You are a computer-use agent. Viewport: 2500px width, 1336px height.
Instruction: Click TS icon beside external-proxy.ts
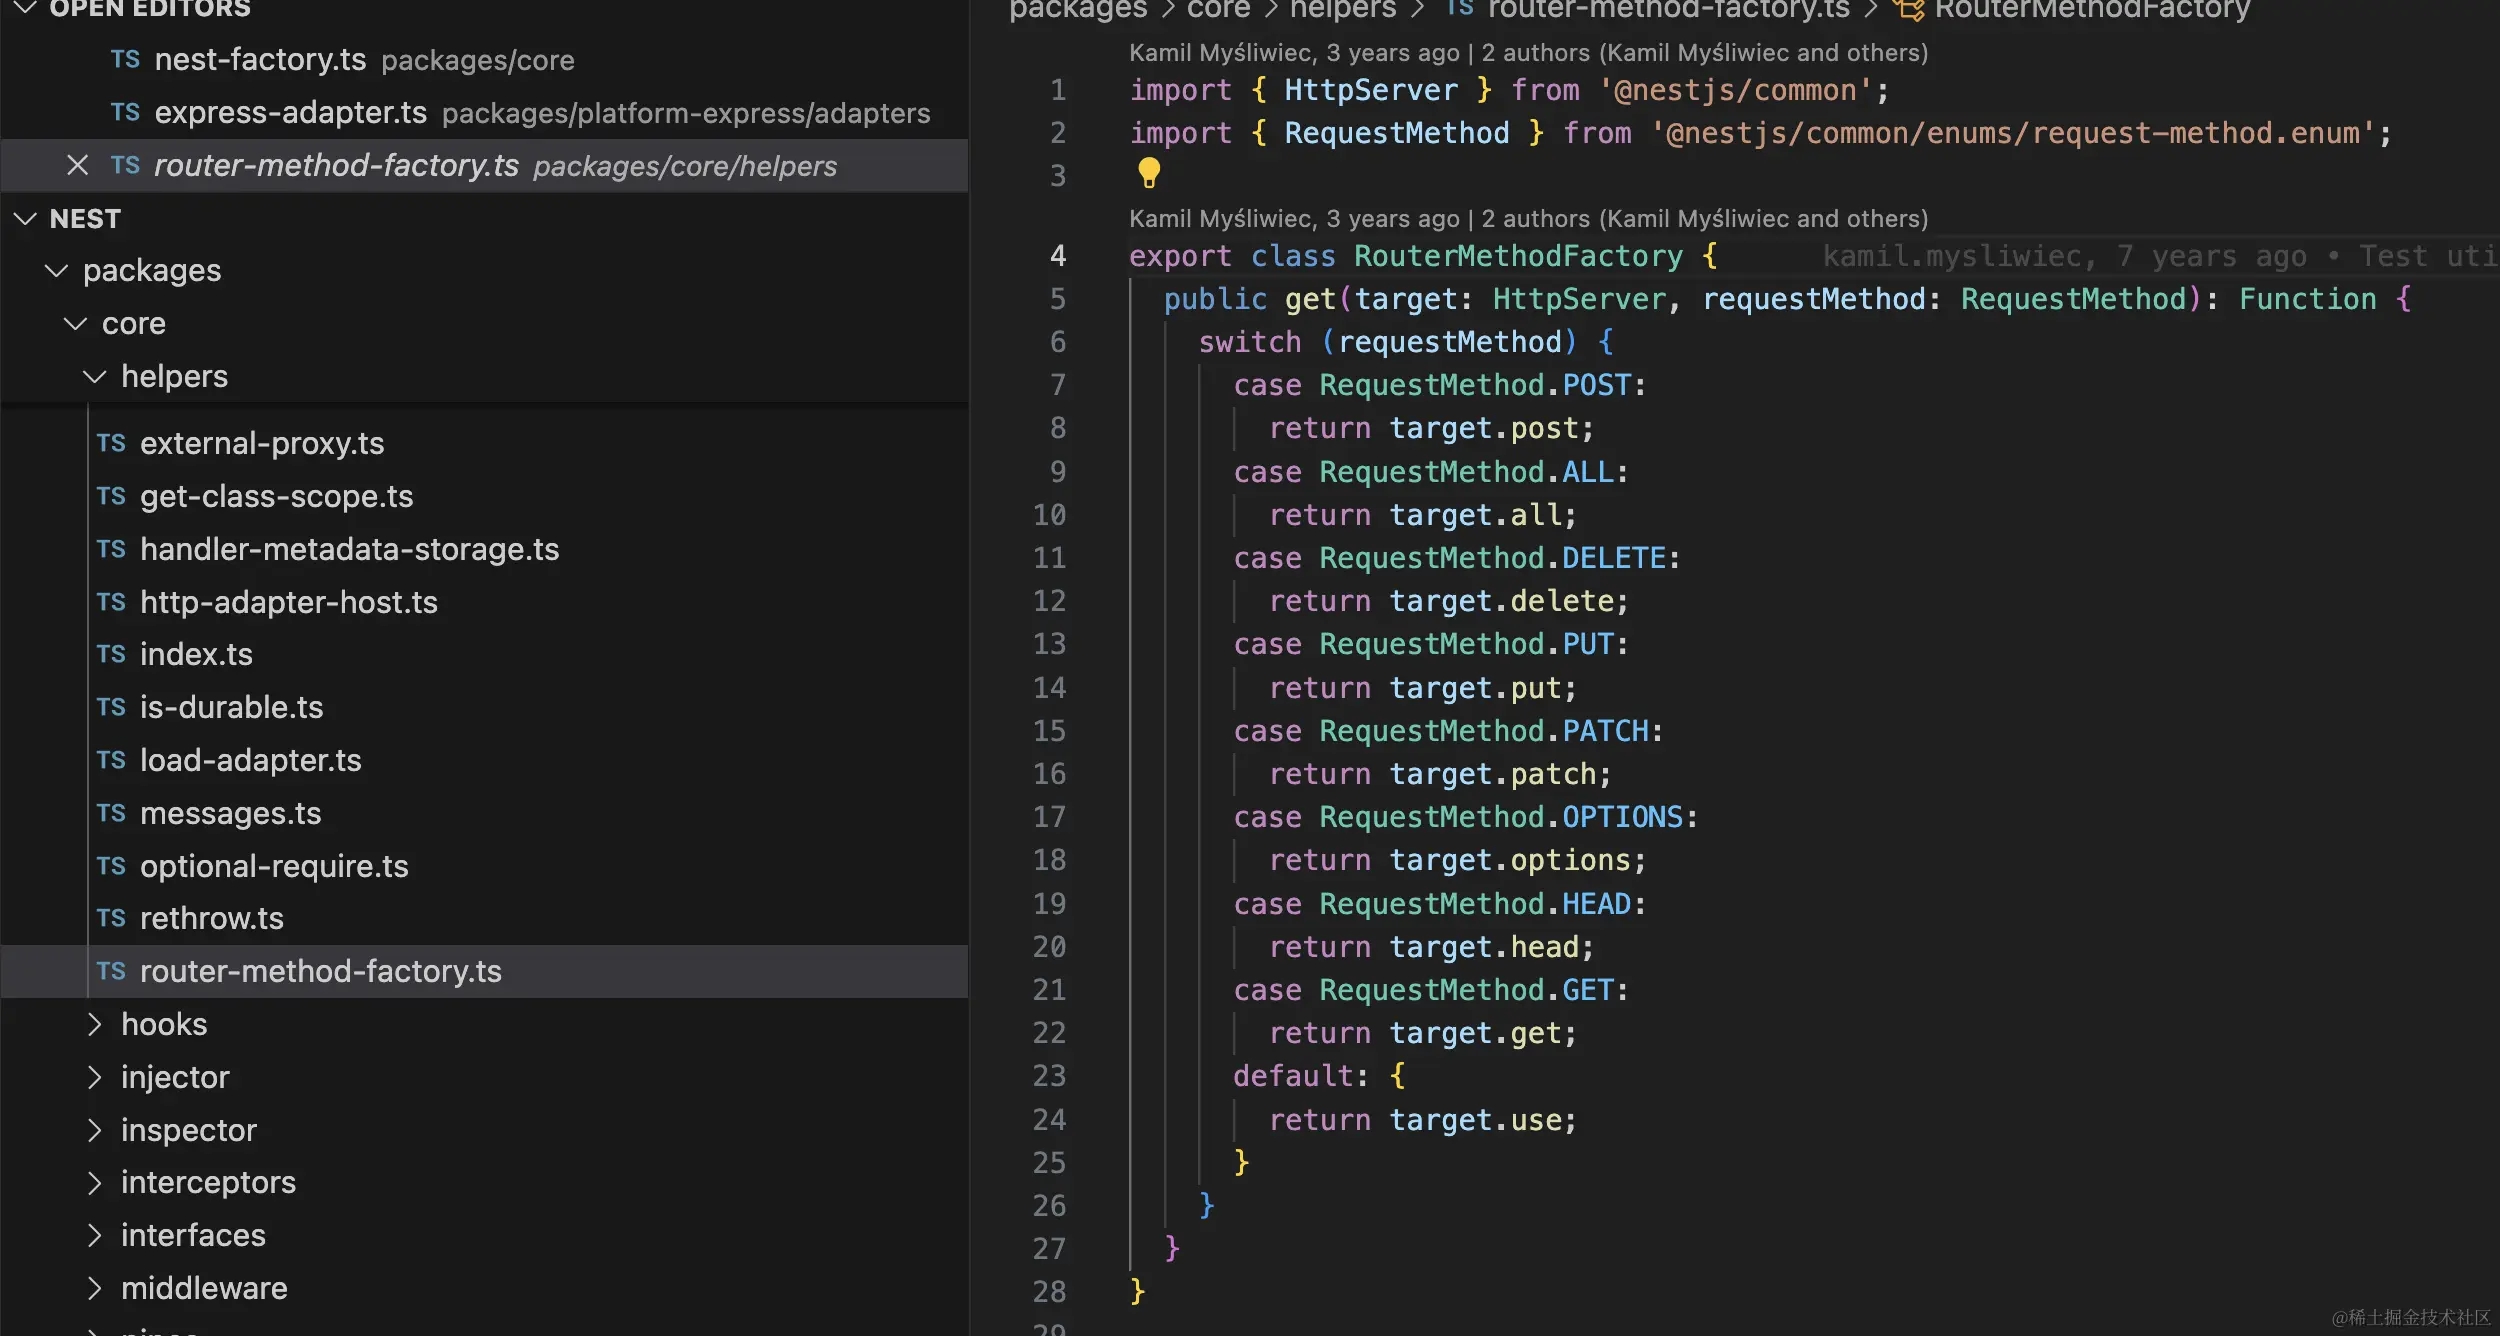(111, 443)
